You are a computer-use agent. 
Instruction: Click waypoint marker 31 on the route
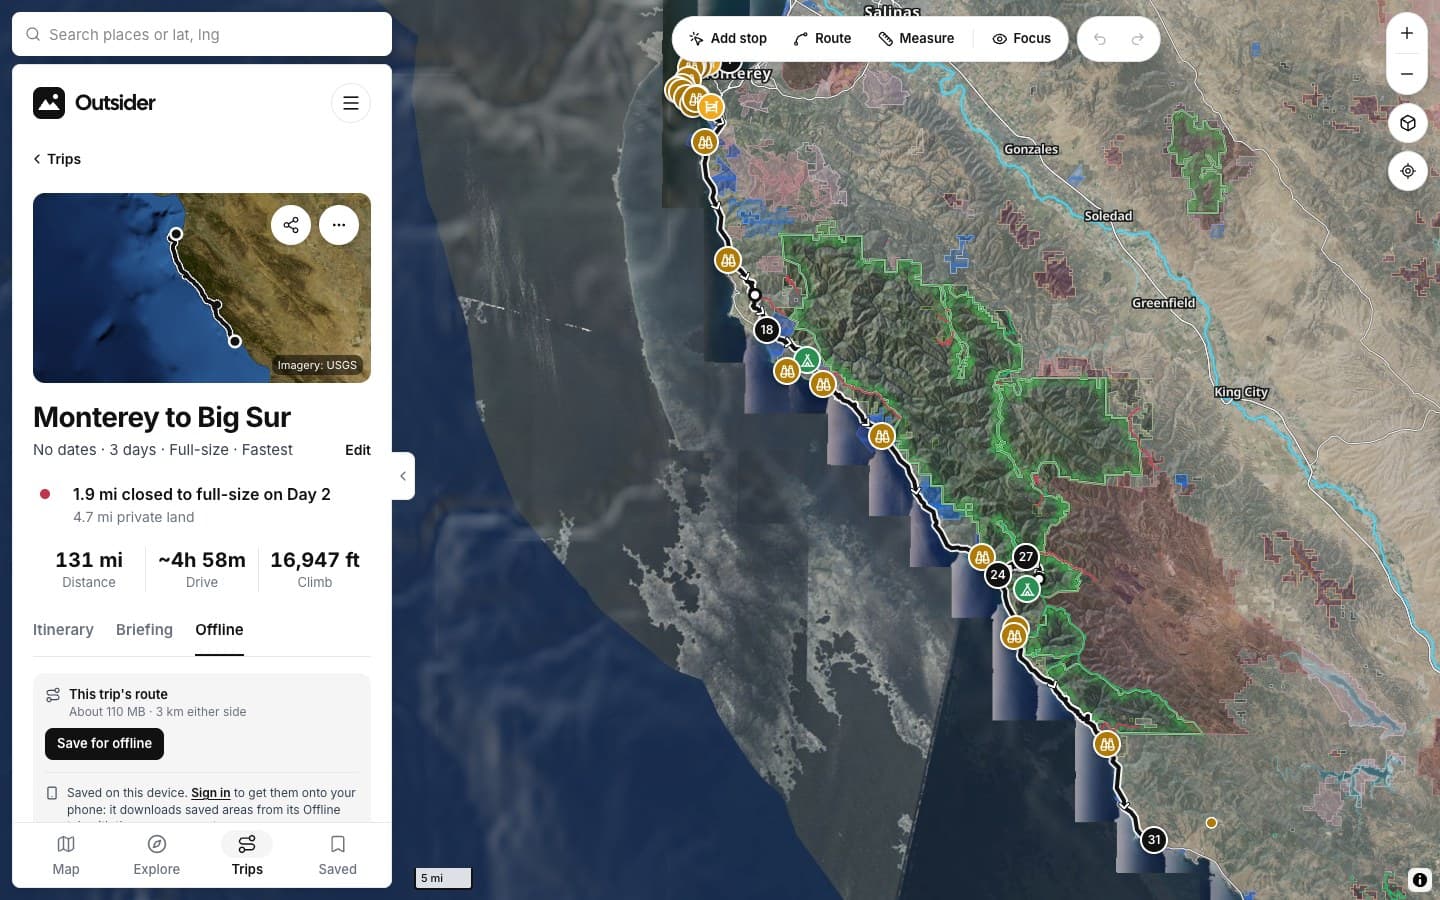1154,840
